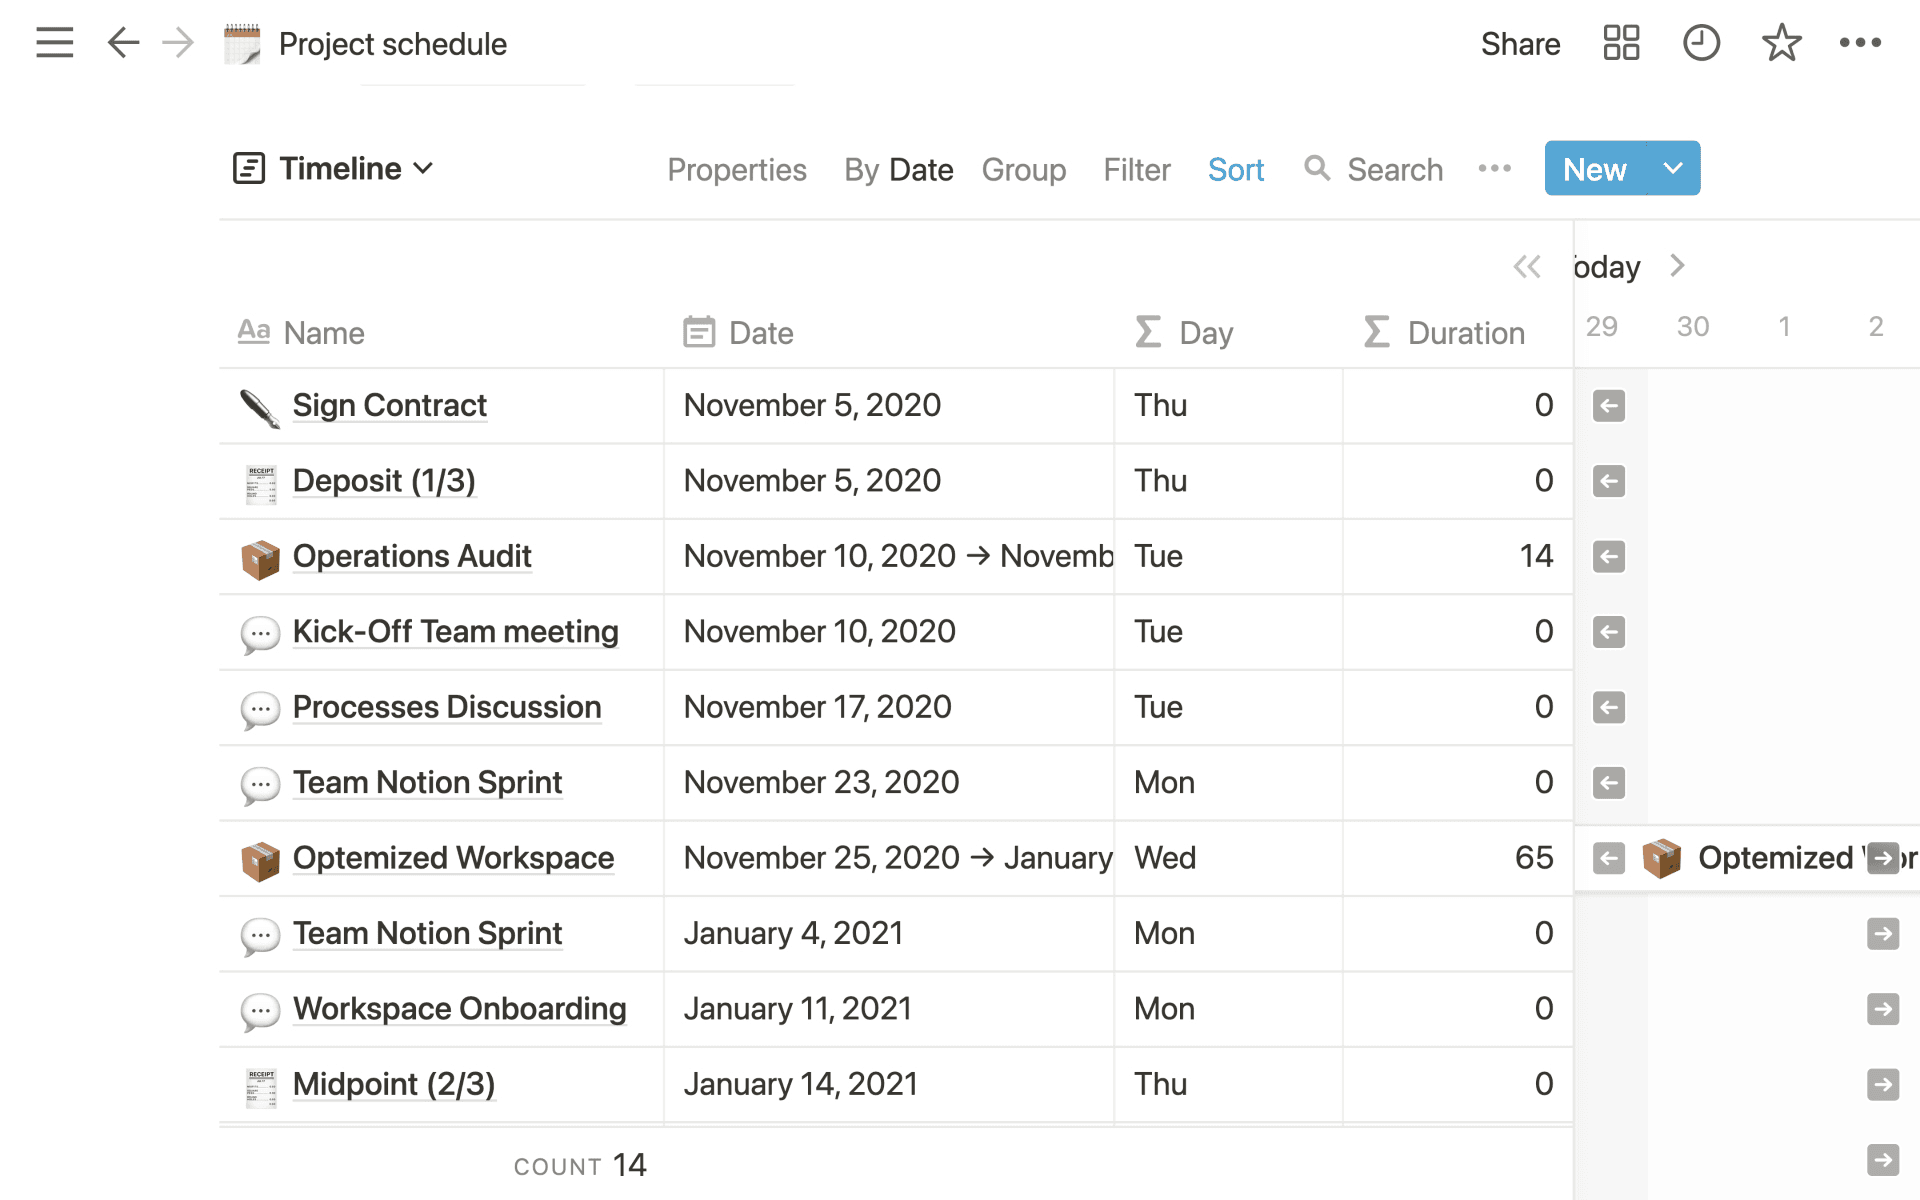Click the double-chevron to shift timeline left
The image size is (1920, 1200).
[x=1528, y=266]
